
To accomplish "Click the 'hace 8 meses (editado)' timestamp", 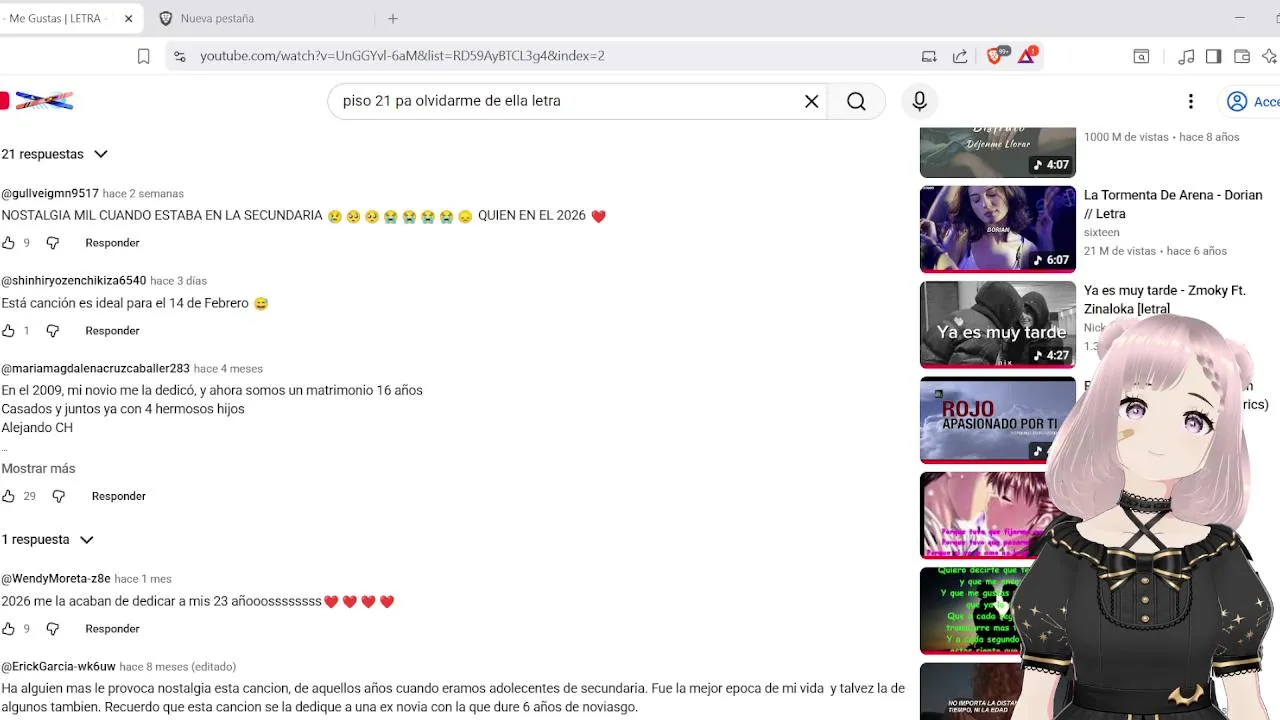I will click(x=178, y=667).
